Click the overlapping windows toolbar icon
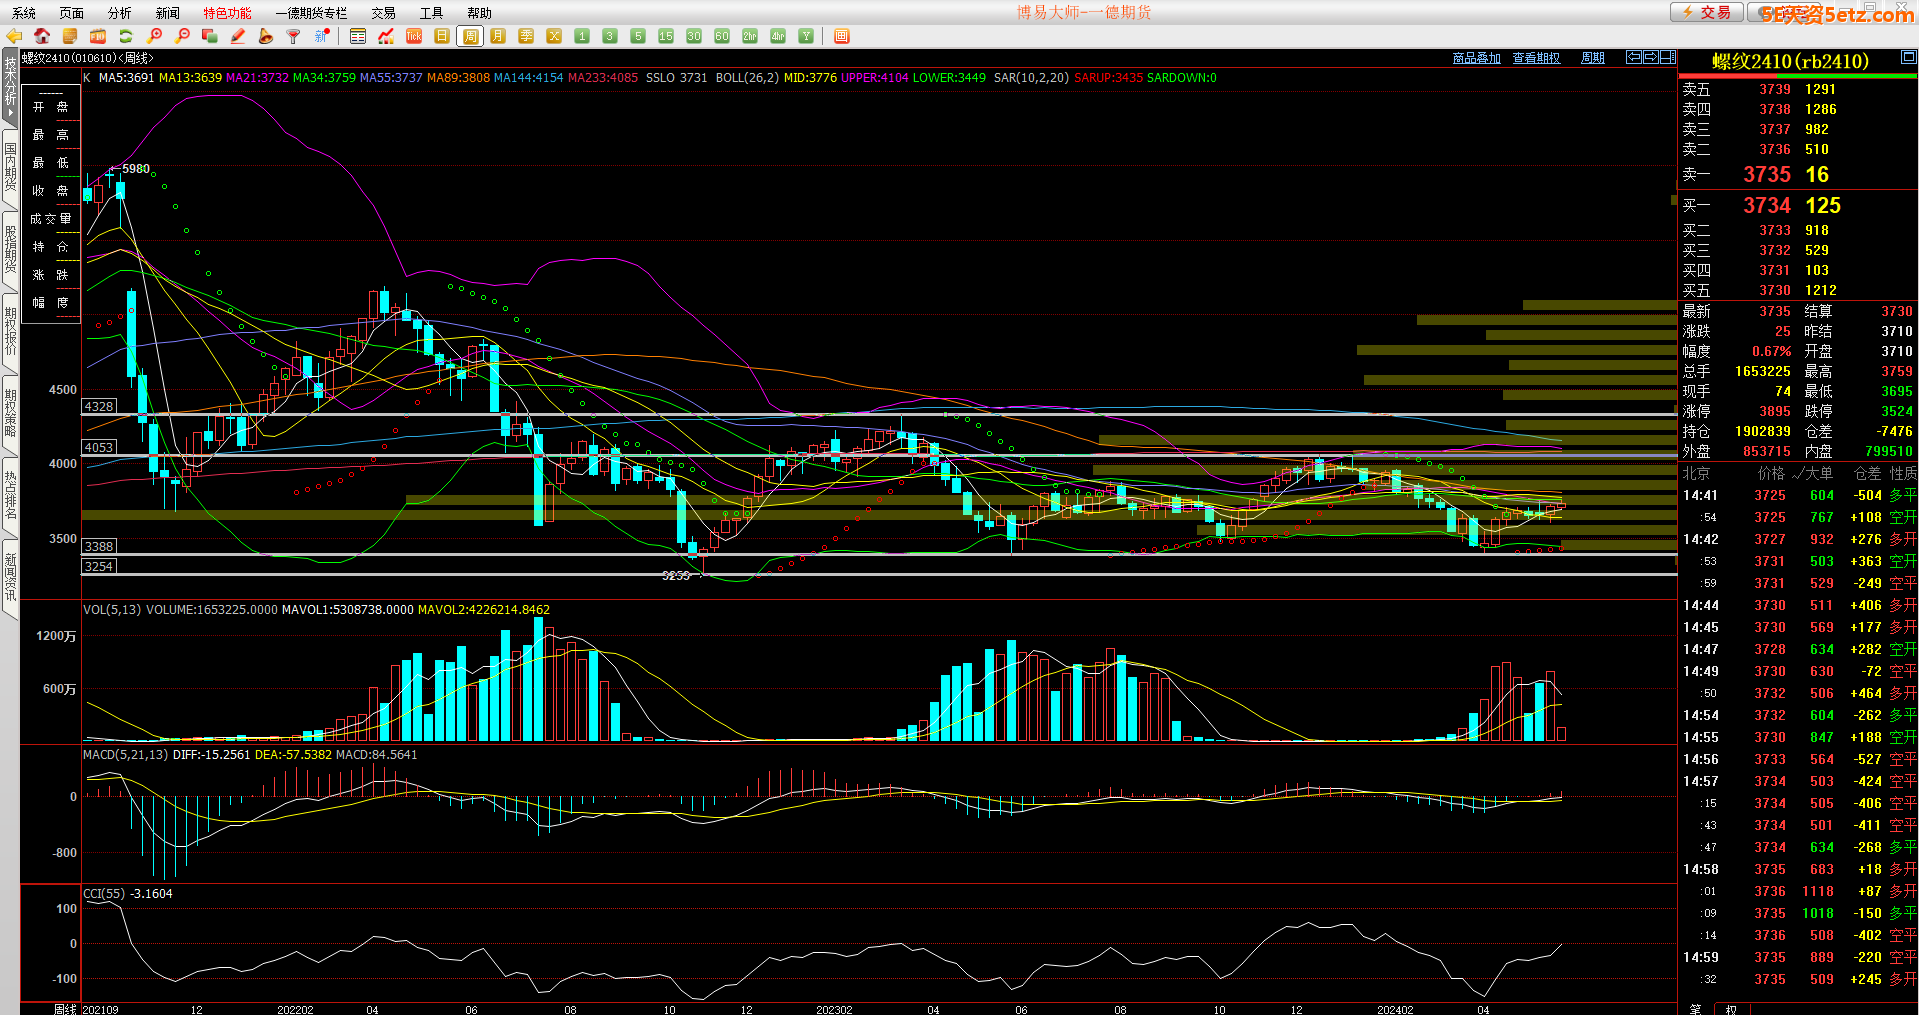 point(210,36)
